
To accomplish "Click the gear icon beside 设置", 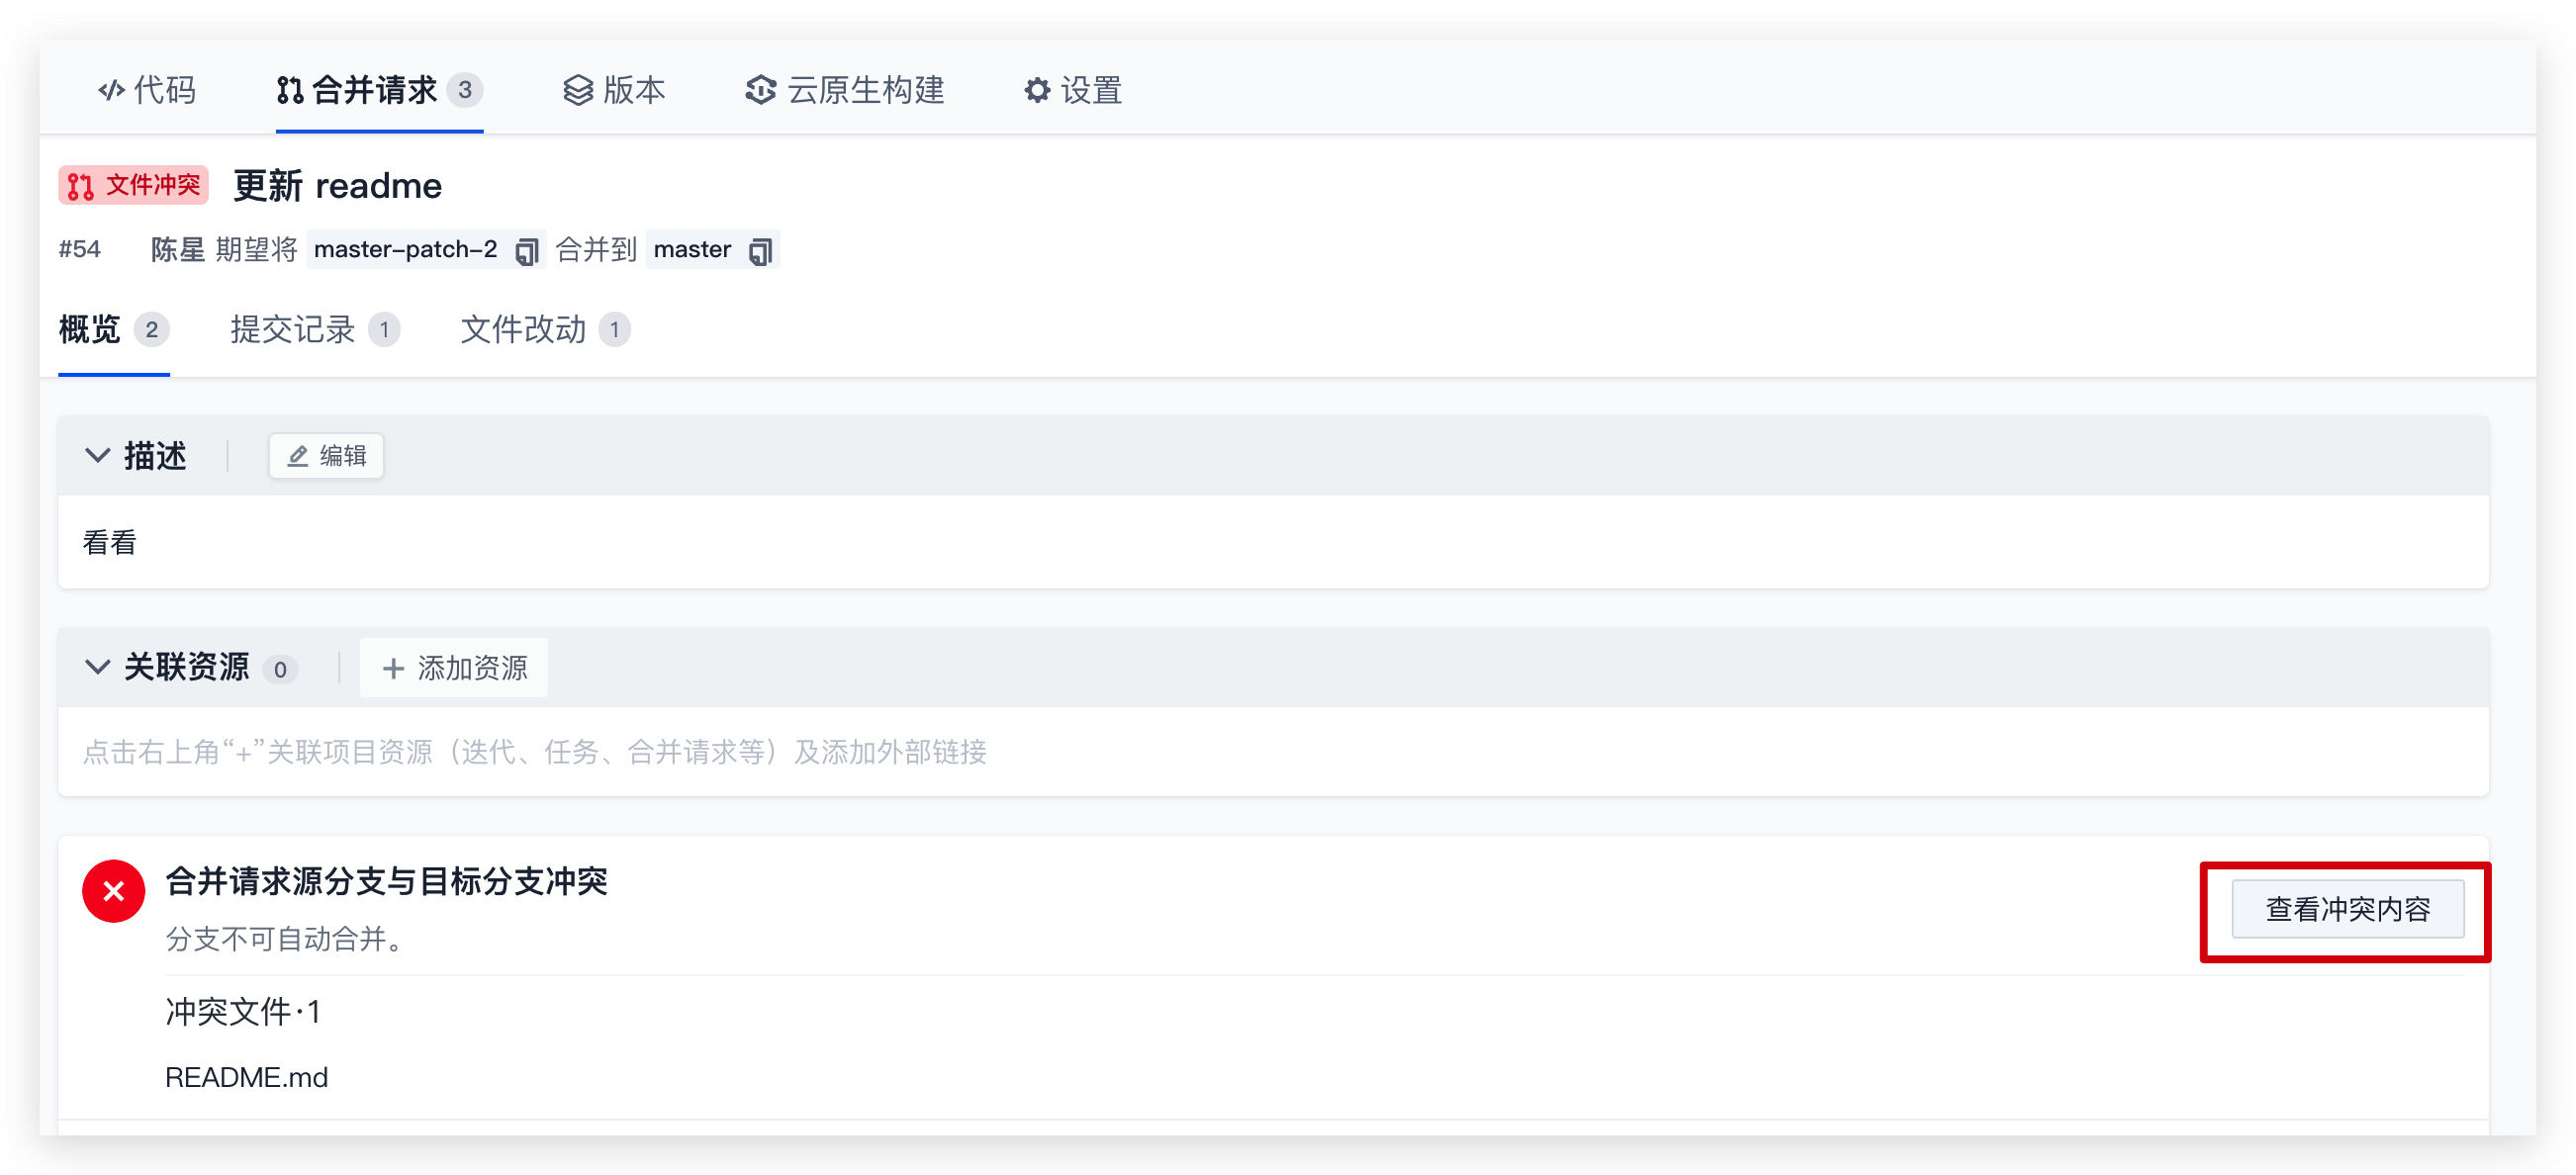I will click(x=1037, y=90).
